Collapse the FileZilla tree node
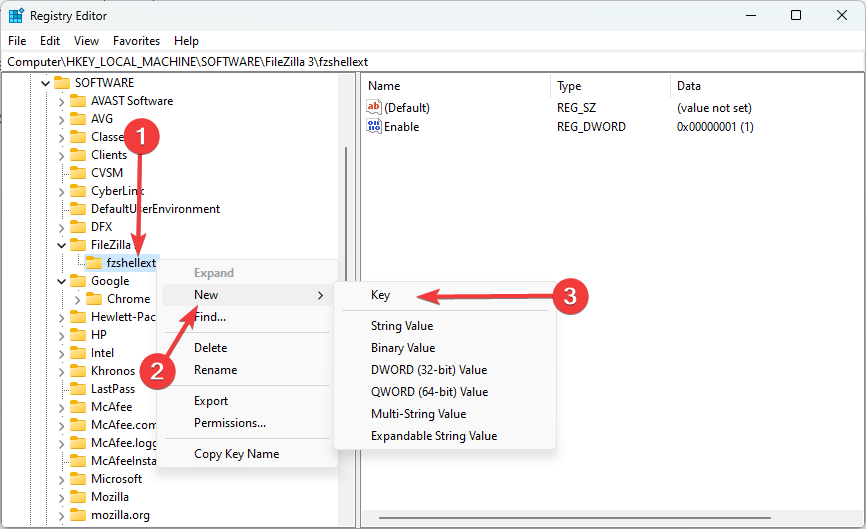This screenshot has height=529, width=866. pyautogui.click(x=61, y=245)
